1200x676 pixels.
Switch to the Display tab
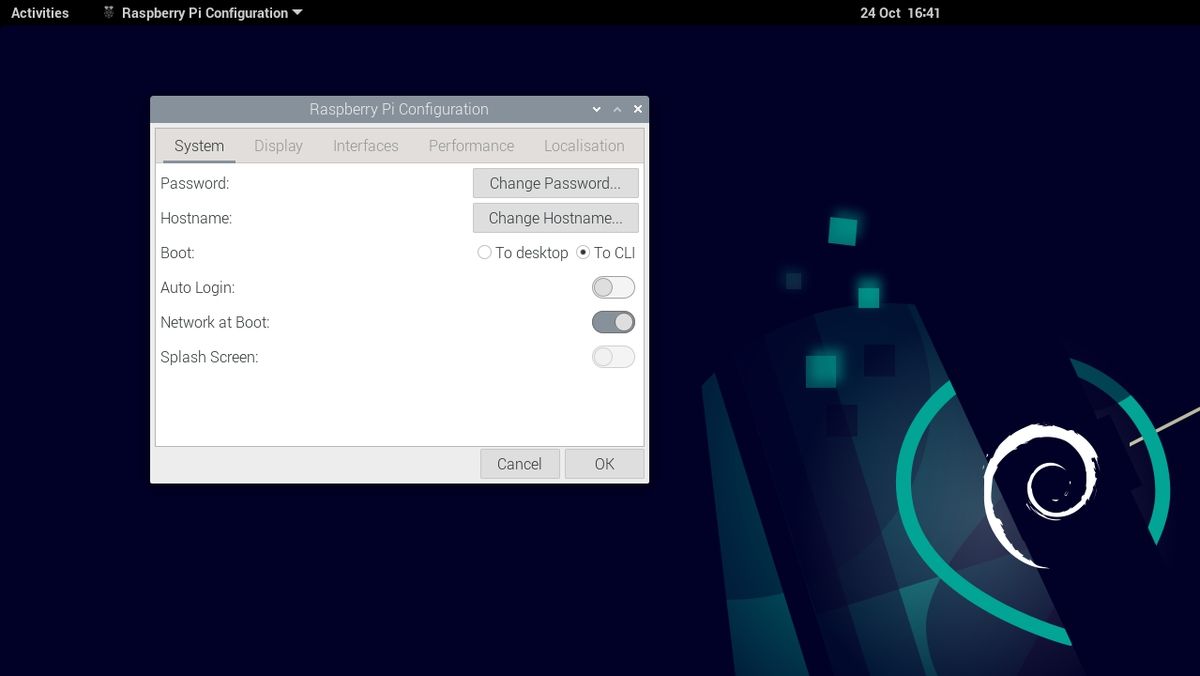[278, 145]
